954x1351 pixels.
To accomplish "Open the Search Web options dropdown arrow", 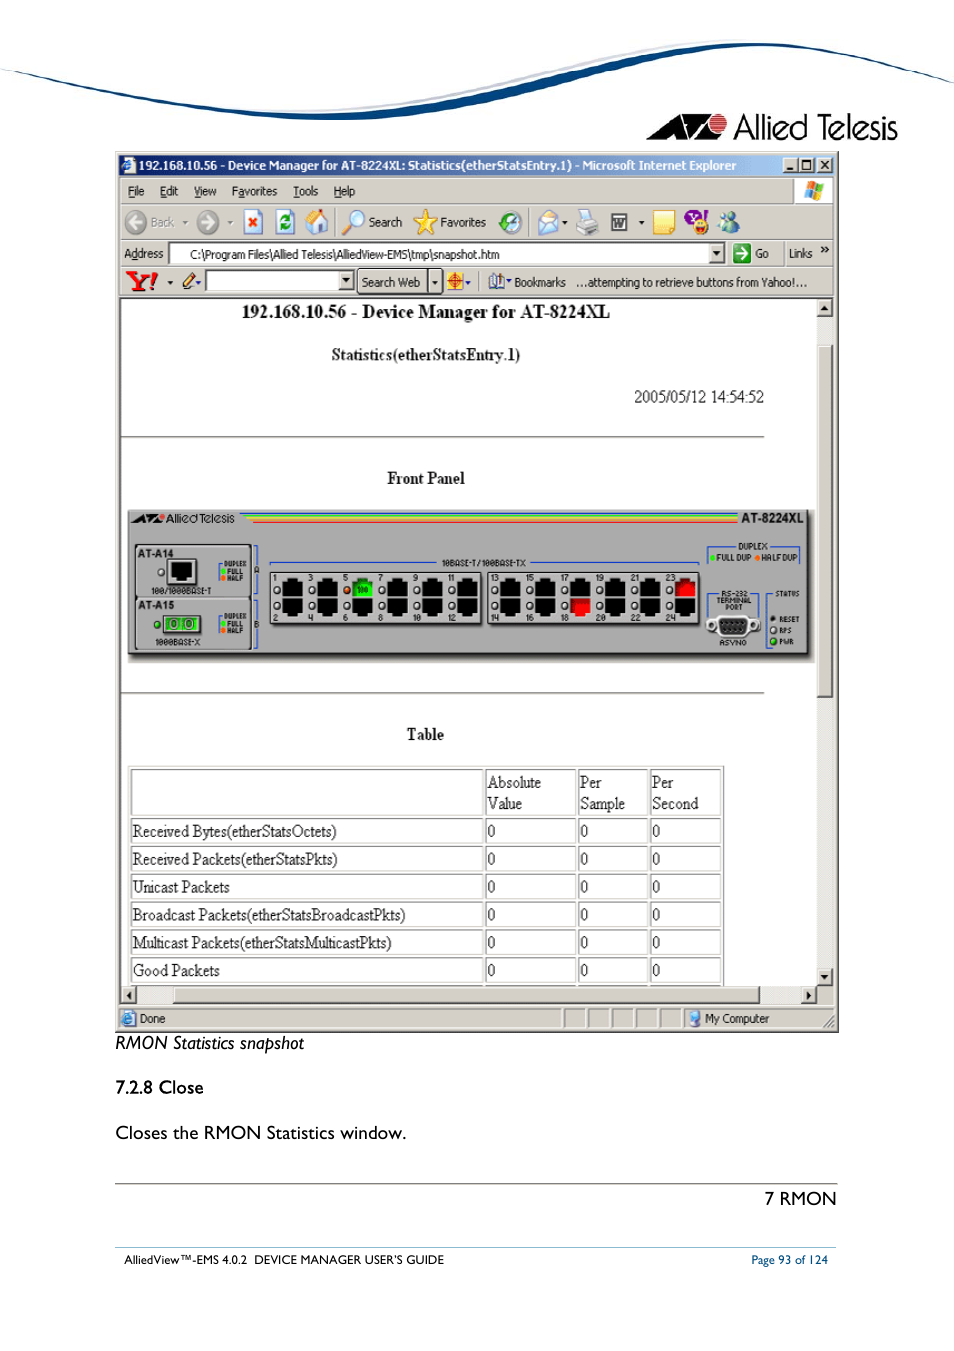I will [x=435, y=282].
